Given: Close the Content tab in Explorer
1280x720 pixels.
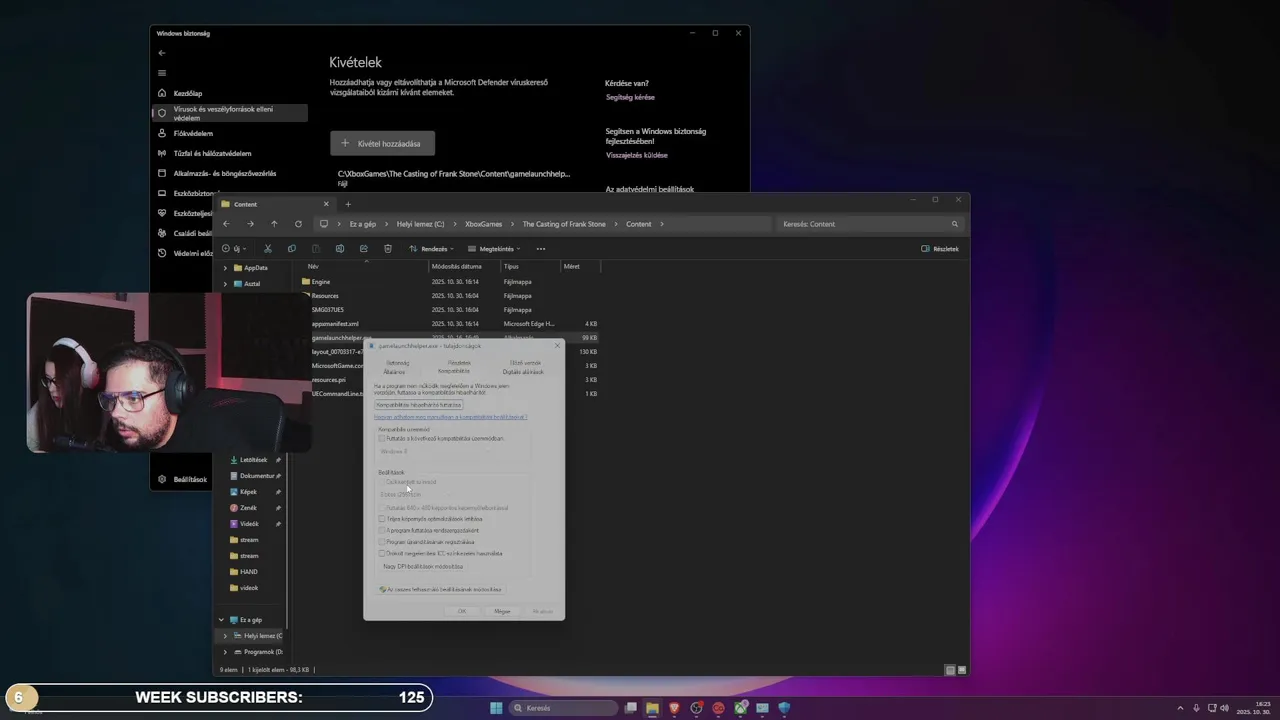Looking at the screenshot, I should (x=325, y=204).
